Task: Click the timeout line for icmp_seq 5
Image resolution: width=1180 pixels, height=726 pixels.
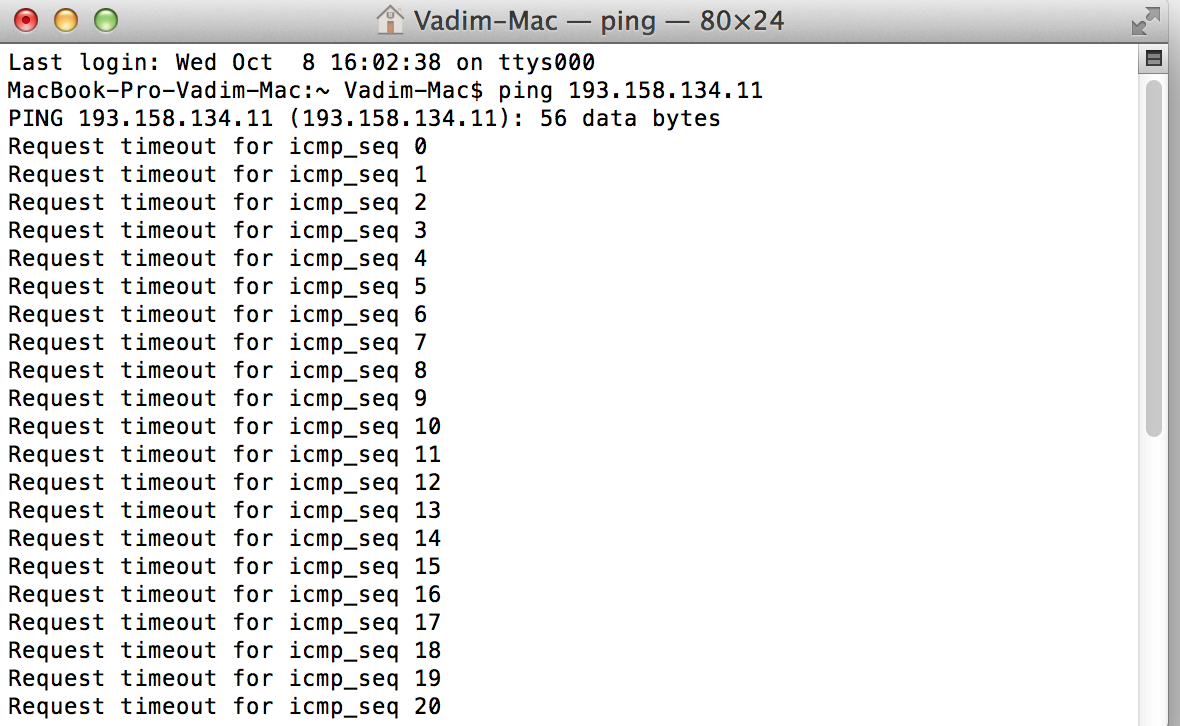Action: (217, 287)
